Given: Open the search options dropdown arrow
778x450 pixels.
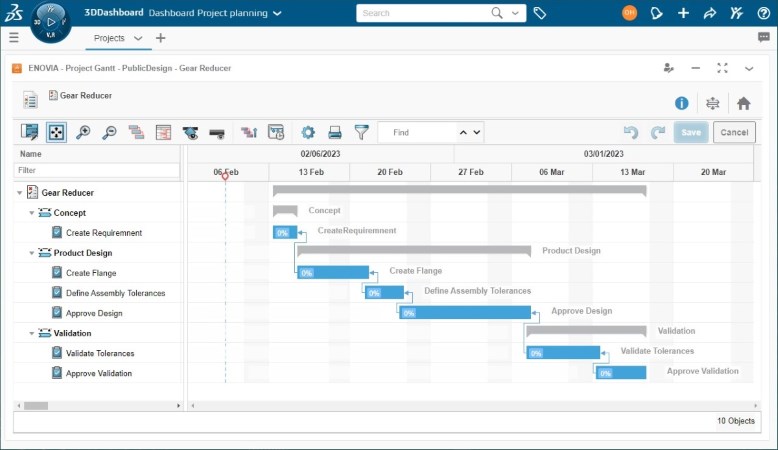Looking at the screenshot, I should pyautogui.click(x=516, y=13).
